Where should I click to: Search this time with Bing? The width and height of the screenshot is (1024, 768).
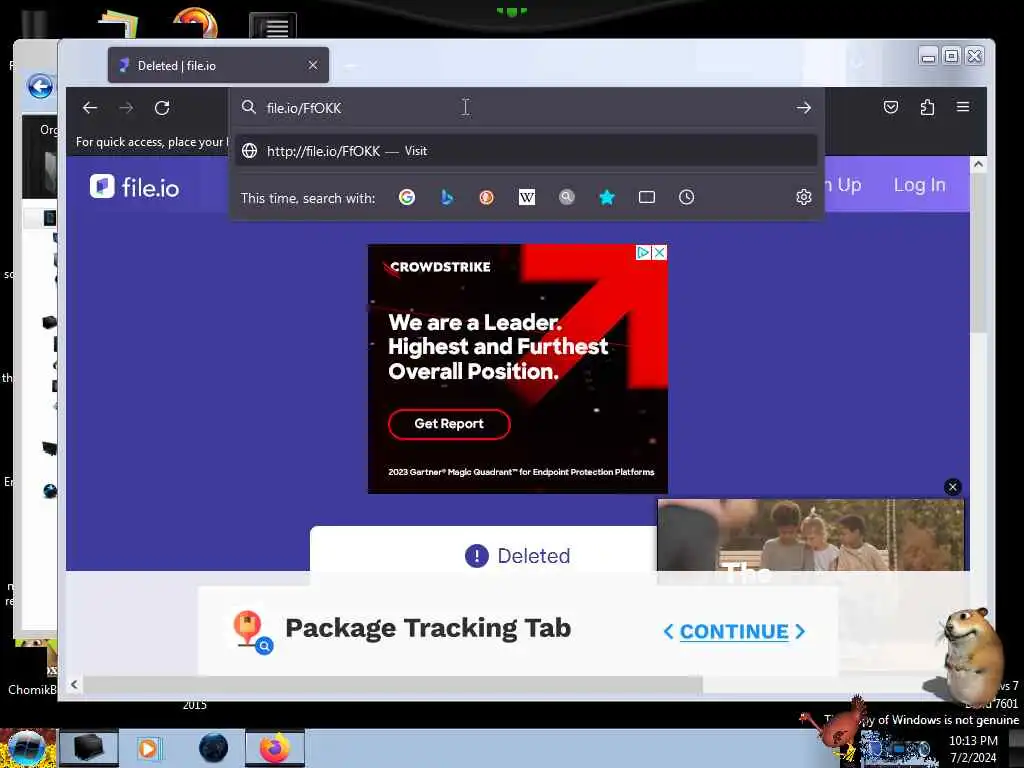tap(447, 197)
